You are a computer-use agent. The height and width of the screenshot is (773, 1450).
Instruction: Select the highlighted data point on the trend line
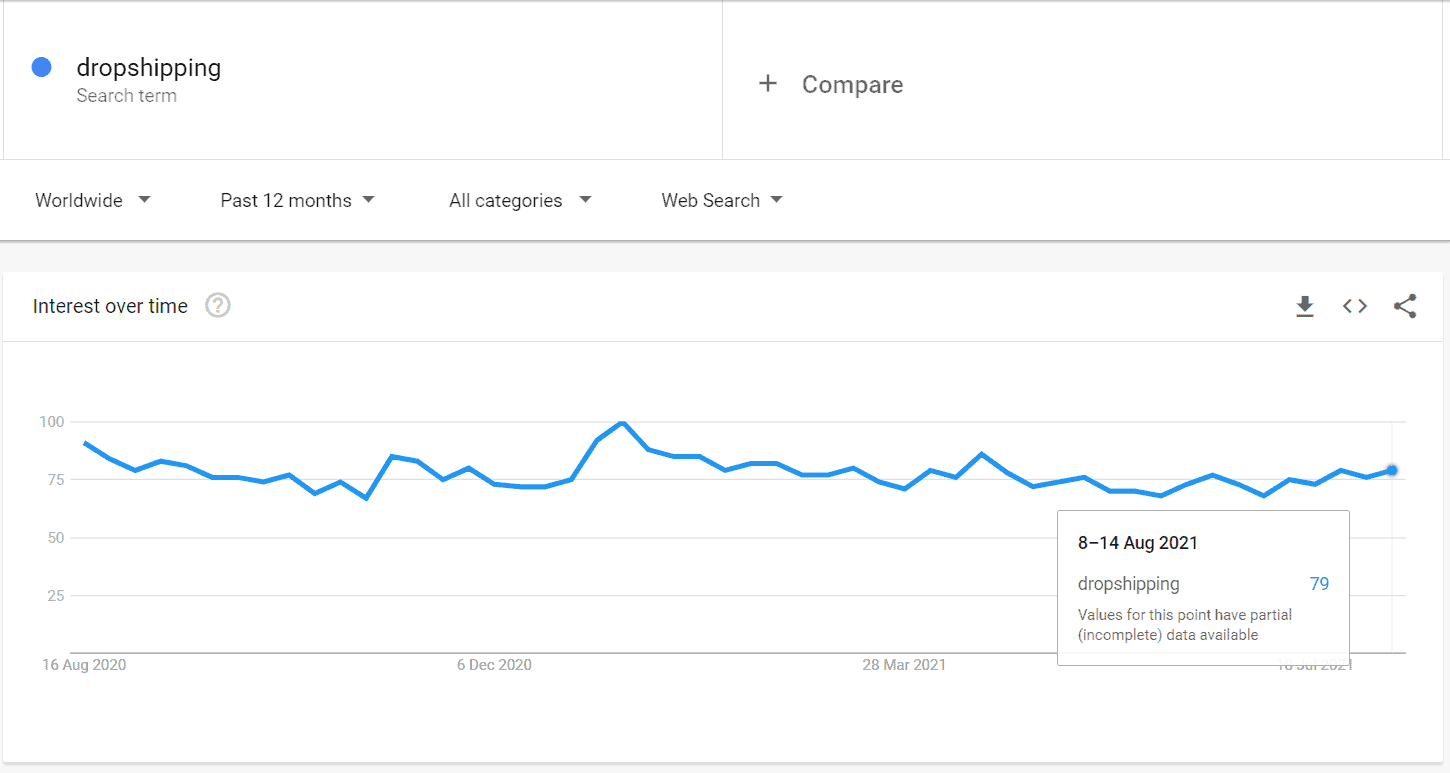[1391, 470]
